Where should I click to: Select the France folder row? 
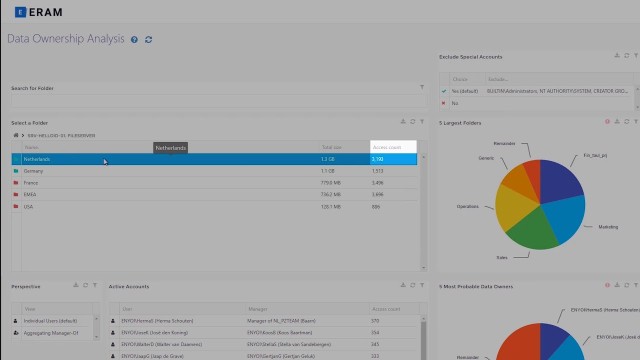click(214, 183)
